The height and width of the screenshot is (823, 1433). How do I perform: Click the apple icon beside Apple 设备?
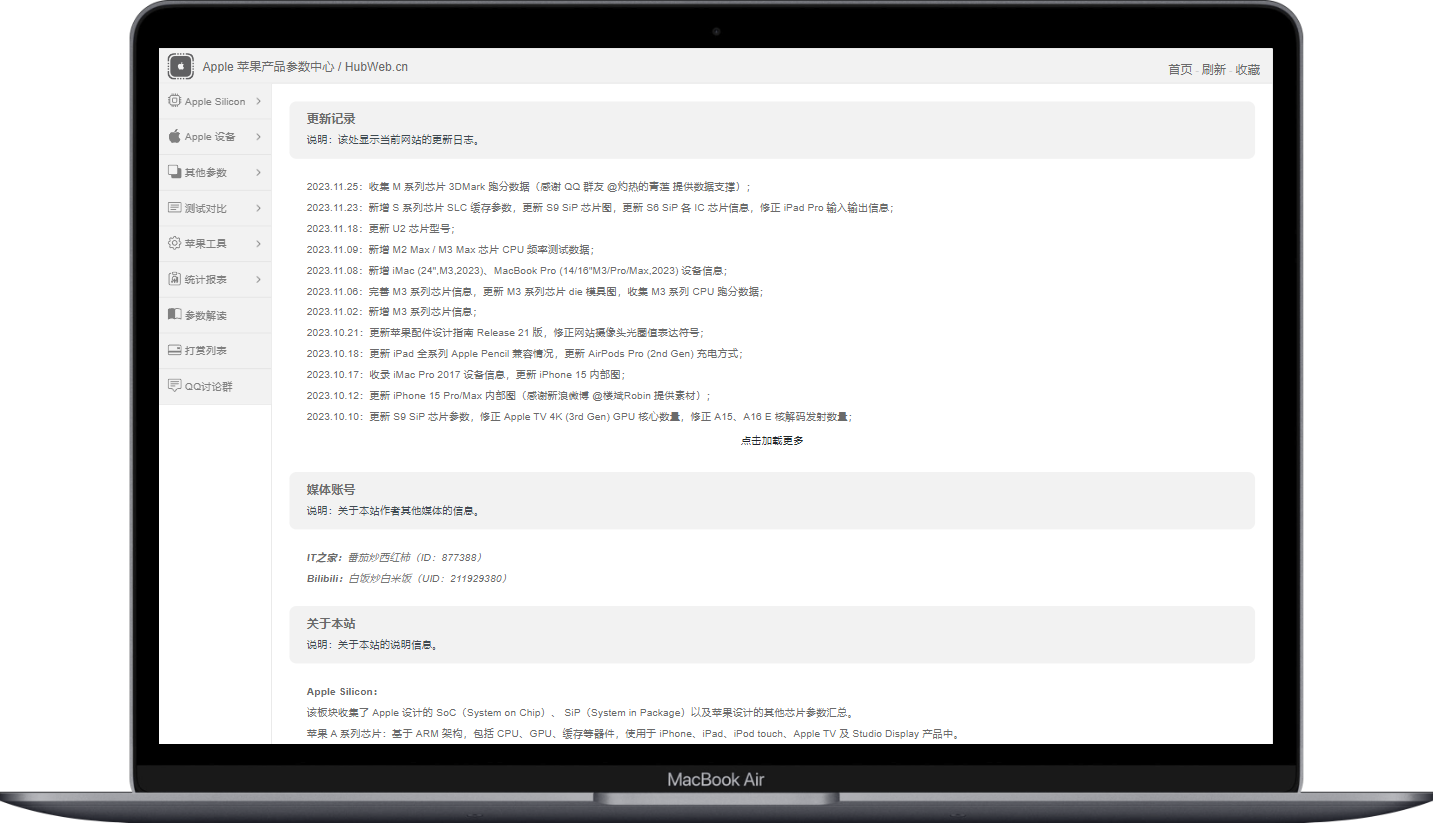pos(175,136)
